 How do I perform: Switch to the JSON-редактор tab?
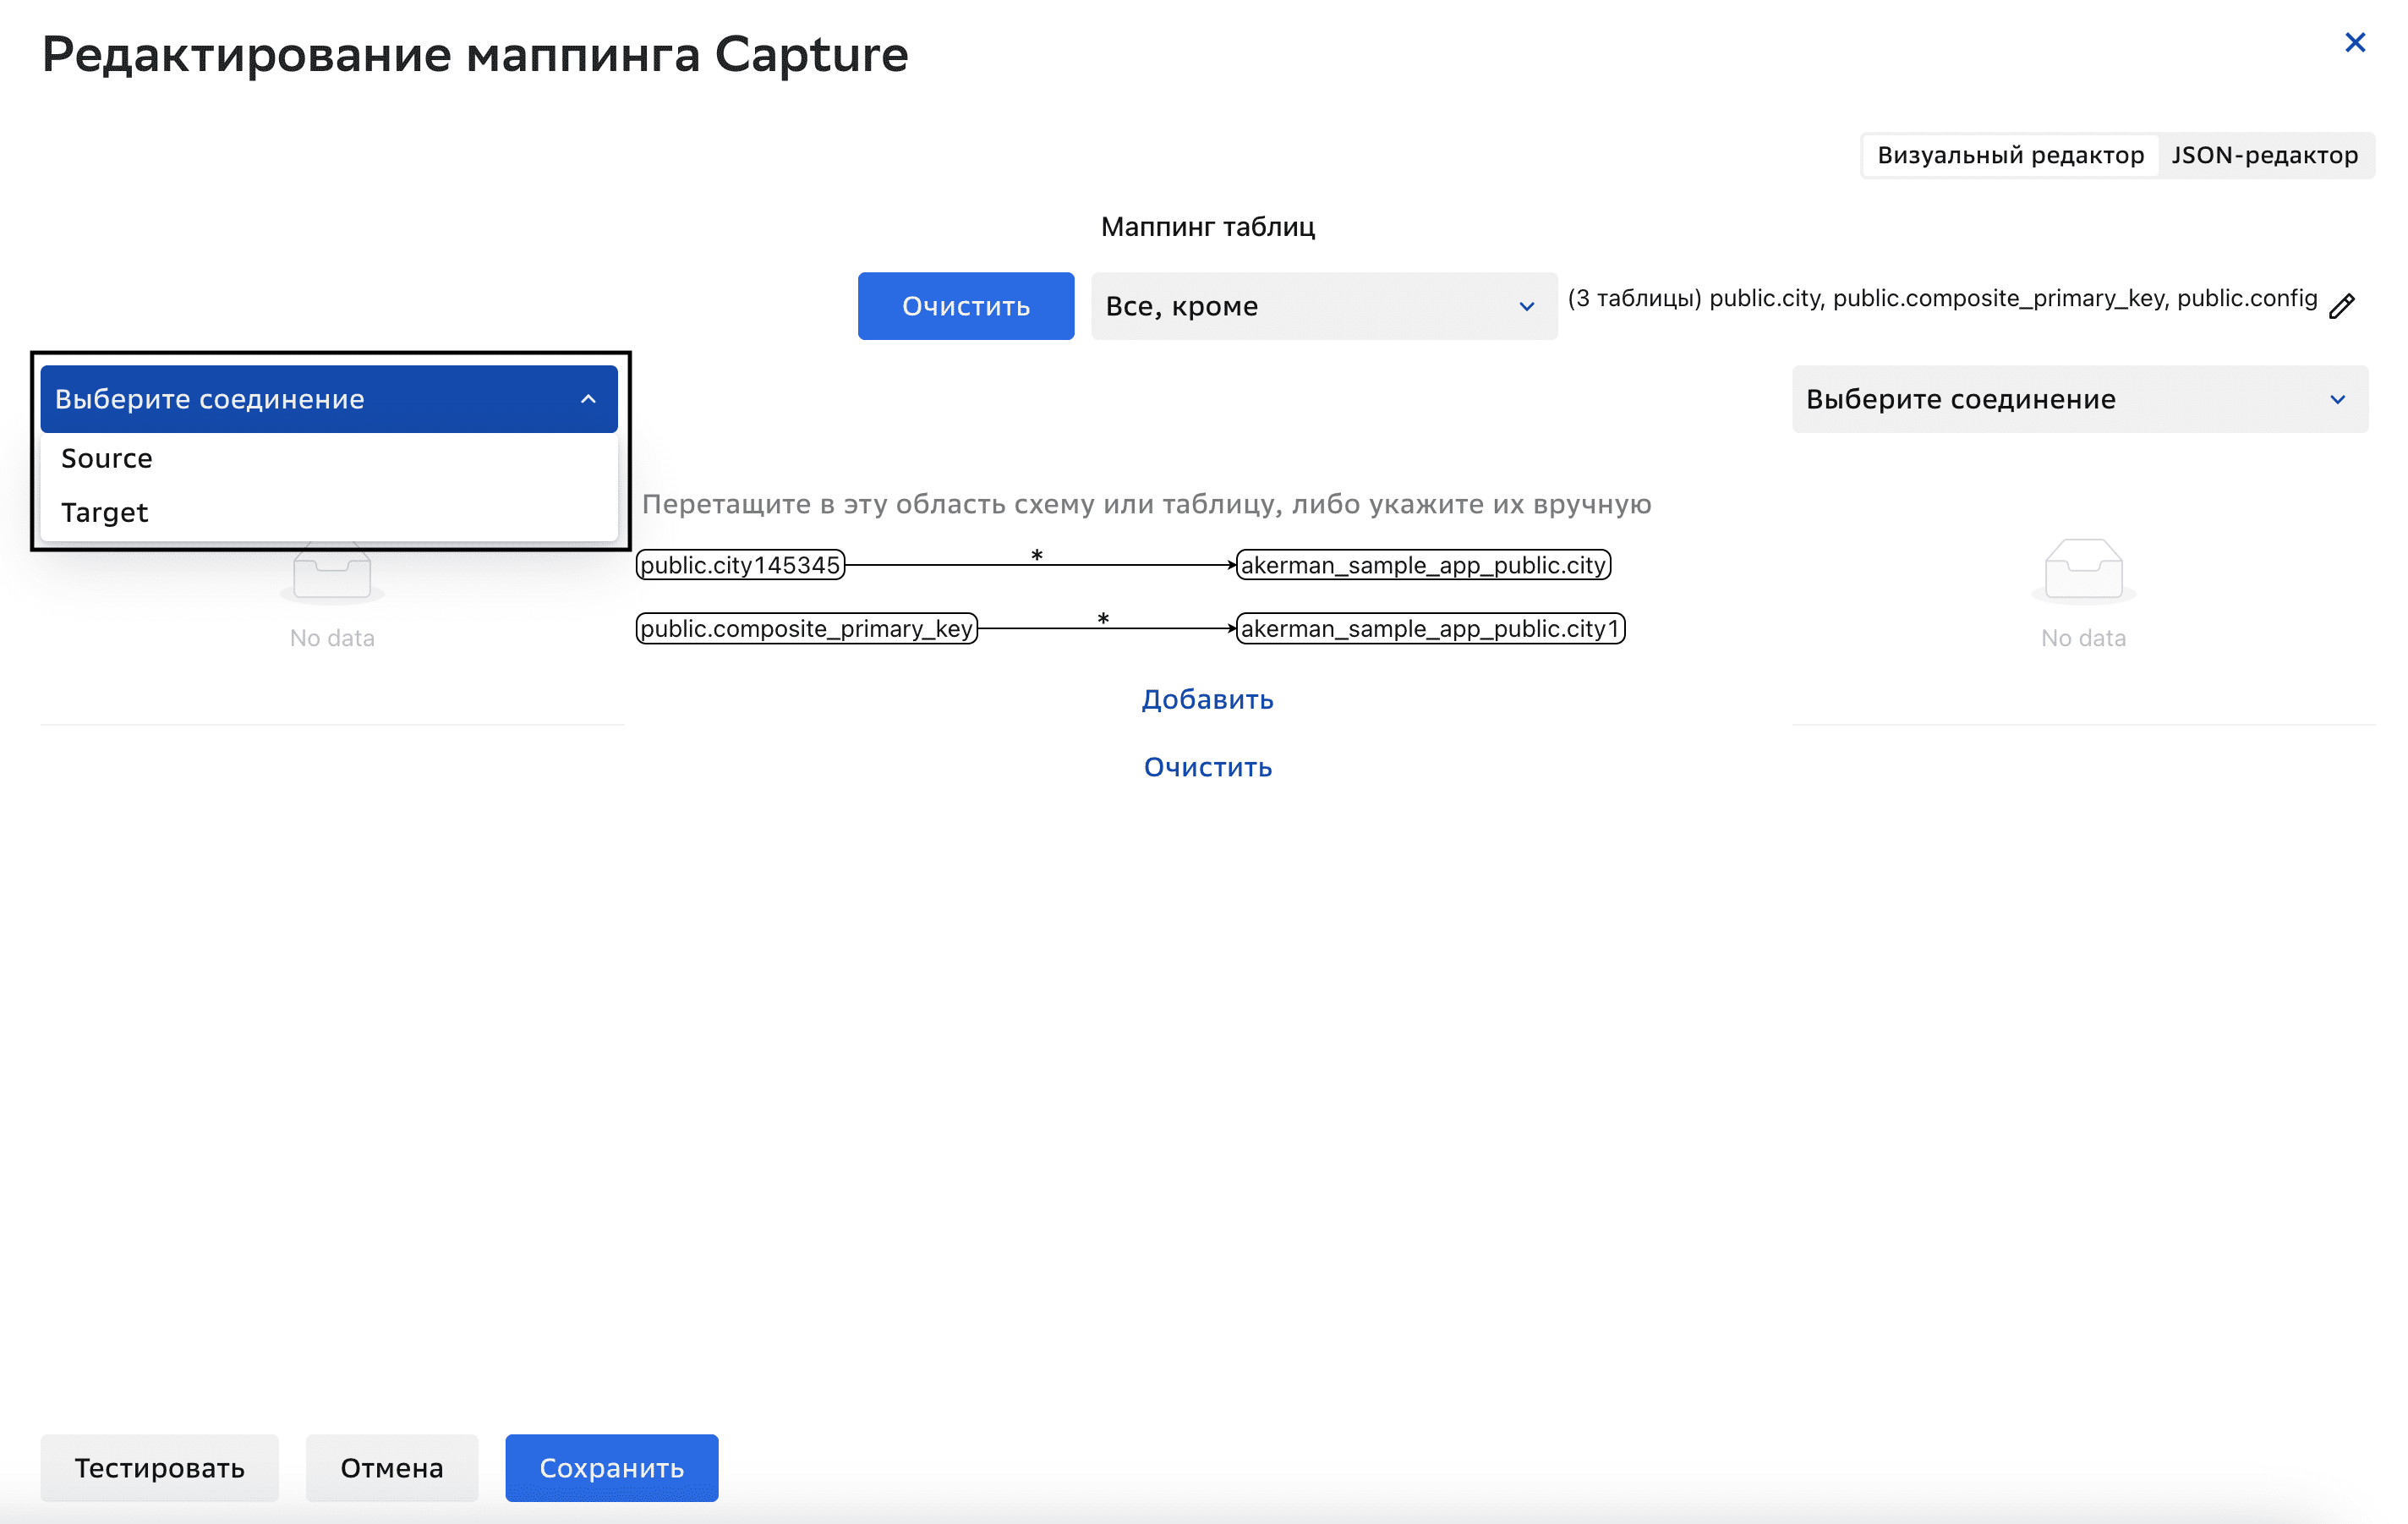point(2264,155)
